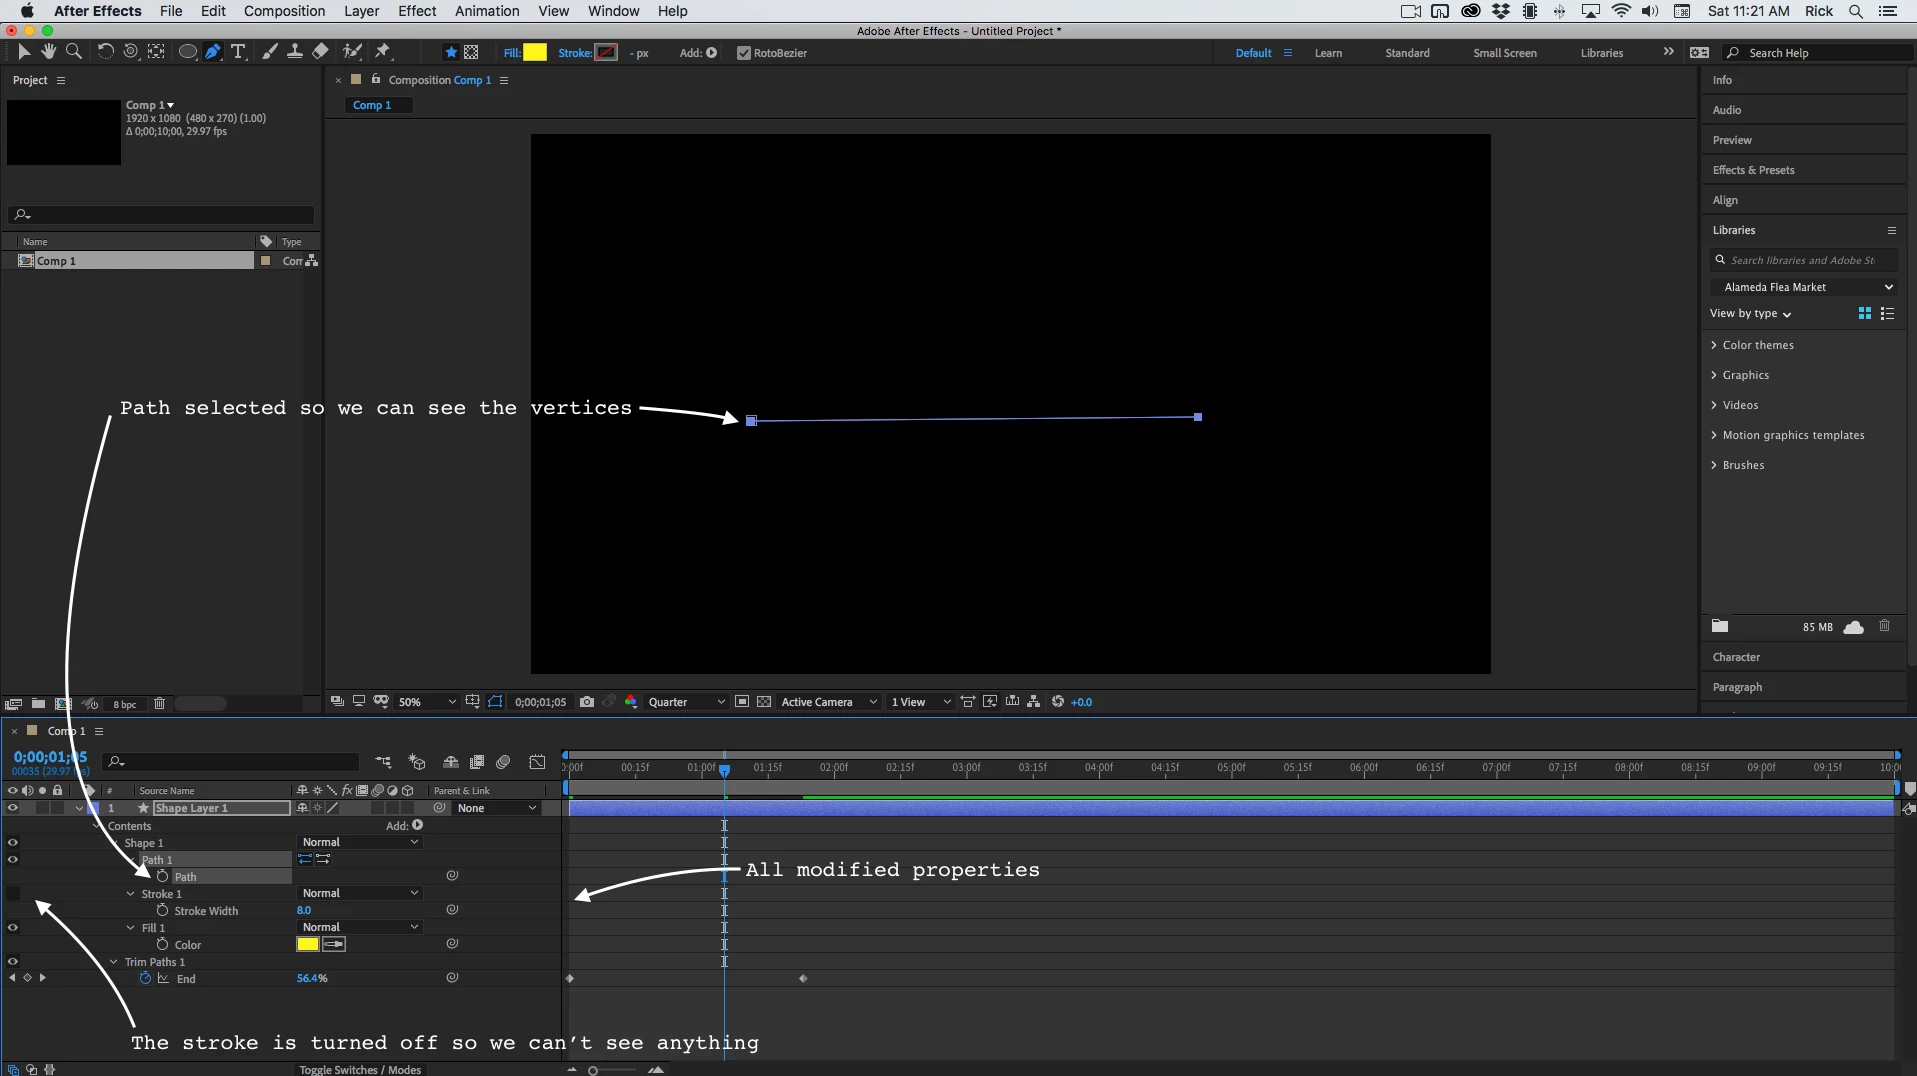Select the Type tool

pyautogui.click(x=238, y=52)
